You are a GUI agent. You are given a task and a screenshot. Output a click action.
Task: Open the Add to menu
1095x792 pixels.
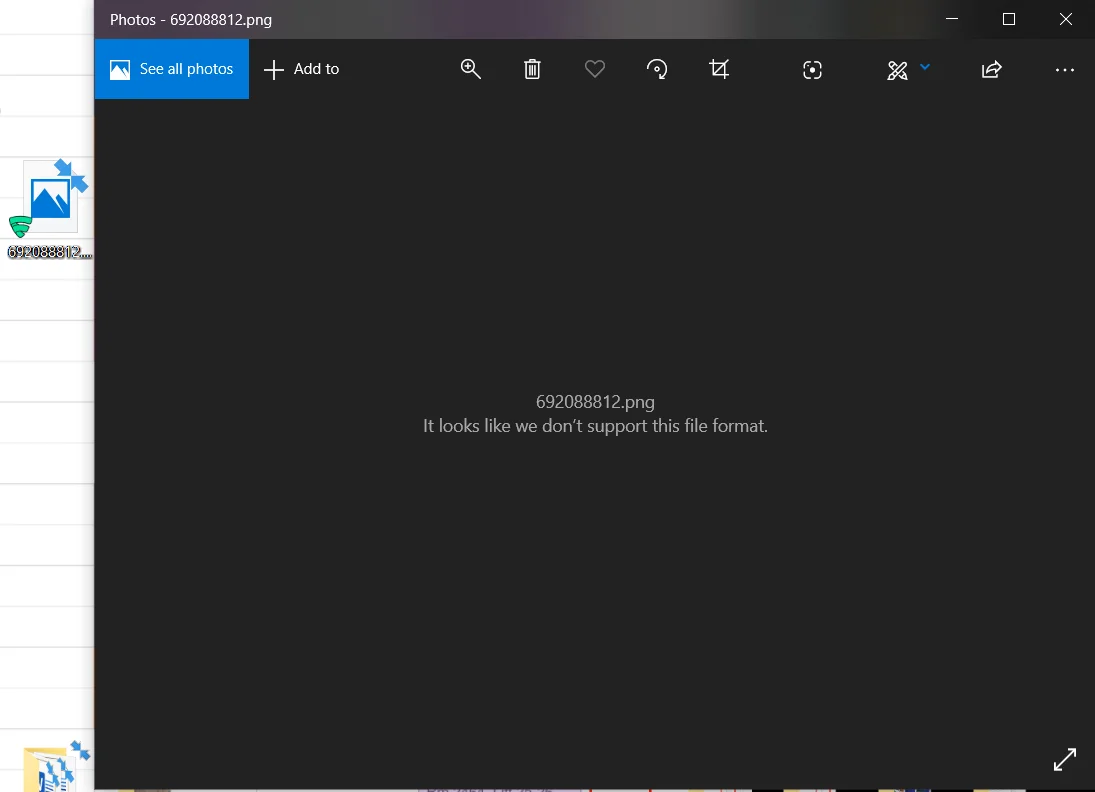[x=302, y=69]
